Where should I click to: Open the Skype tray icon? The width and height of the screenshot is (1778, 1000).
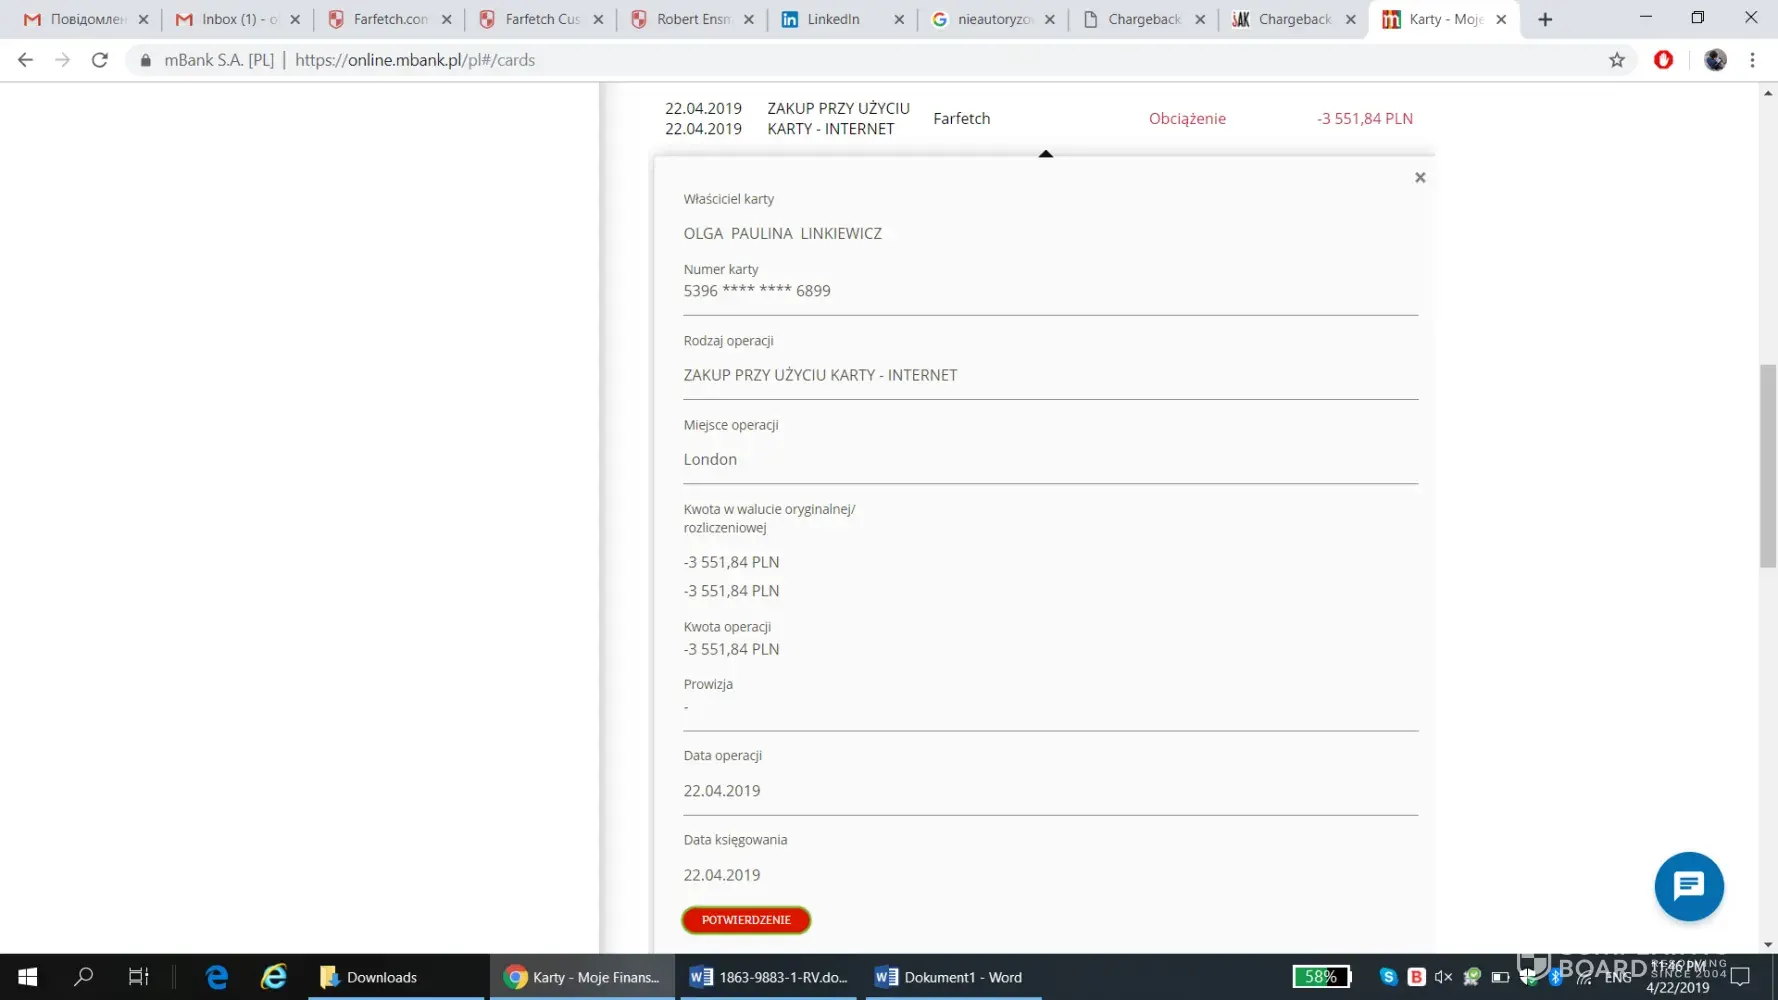point(1388,977)
